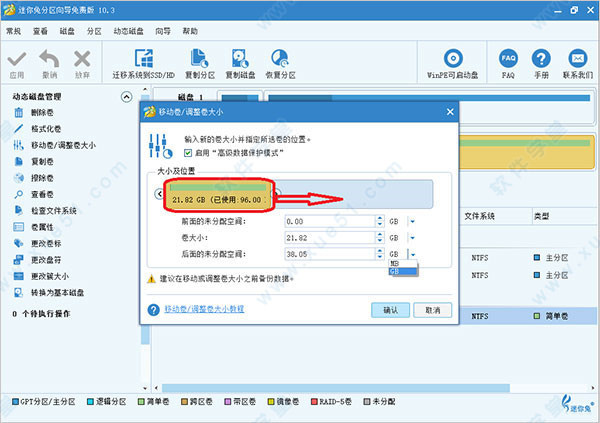600x423 pixels.
Task: Open the 帮助 menu
Action: click(x=190, y=31)
